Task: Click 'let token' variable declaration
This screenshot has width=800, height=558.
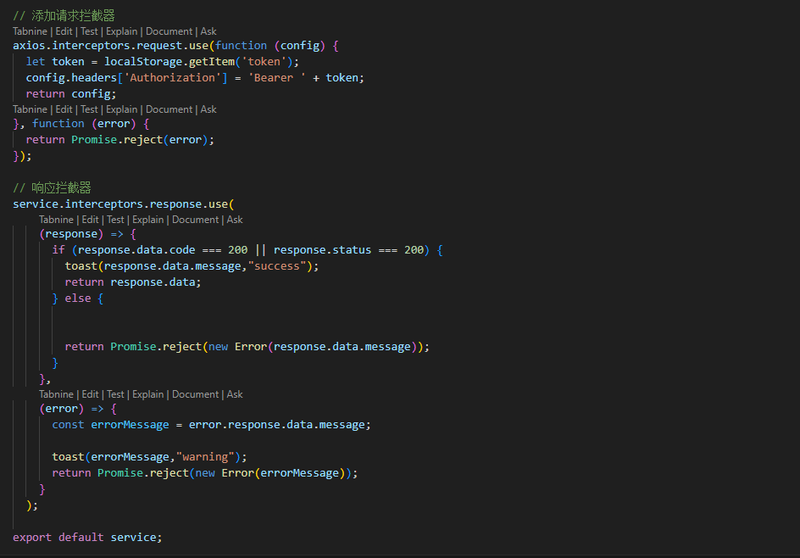Action: click(x=55, y=62)
